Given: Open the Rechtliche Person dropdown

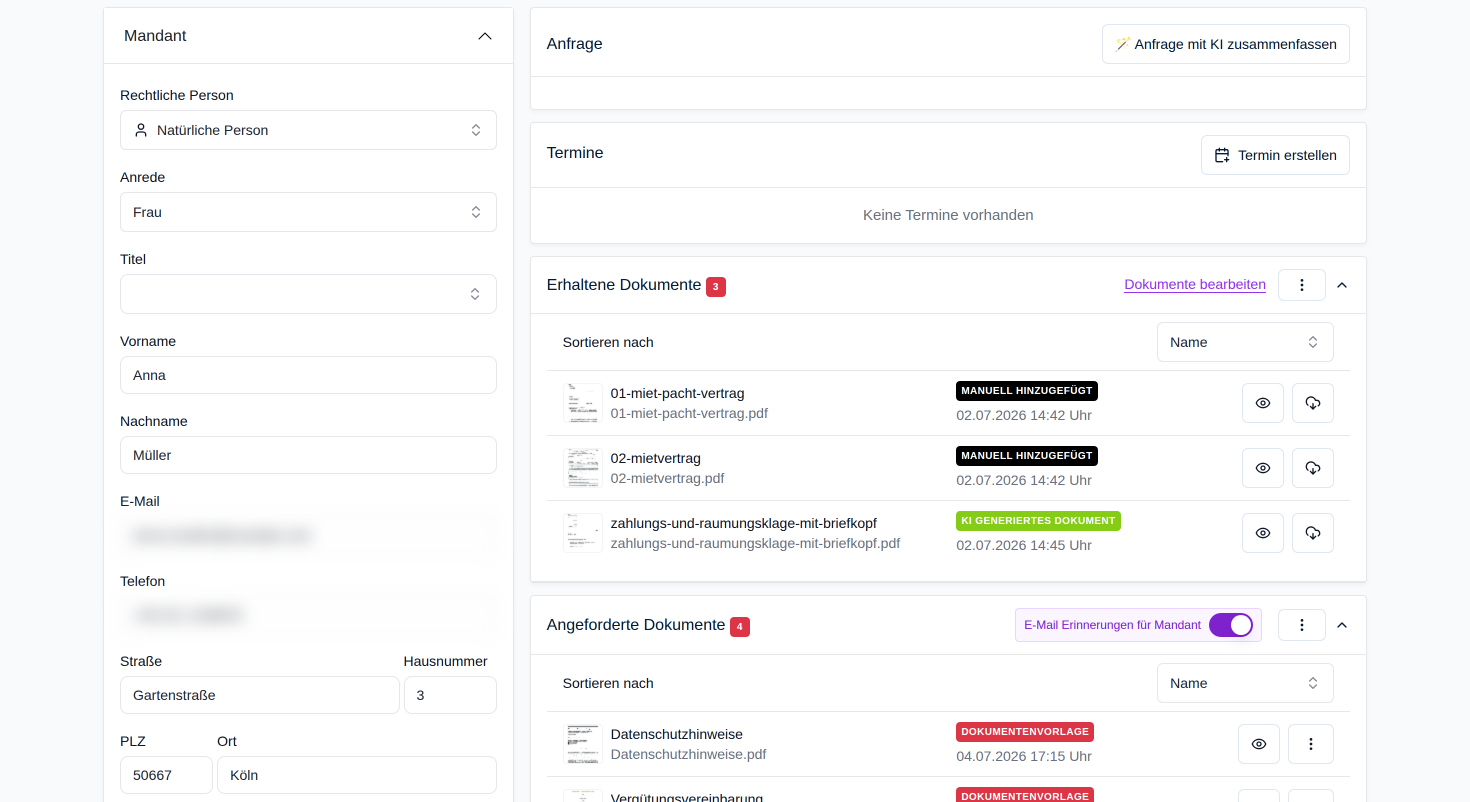Looking at the screenshot, I should [x=308, y=130].
